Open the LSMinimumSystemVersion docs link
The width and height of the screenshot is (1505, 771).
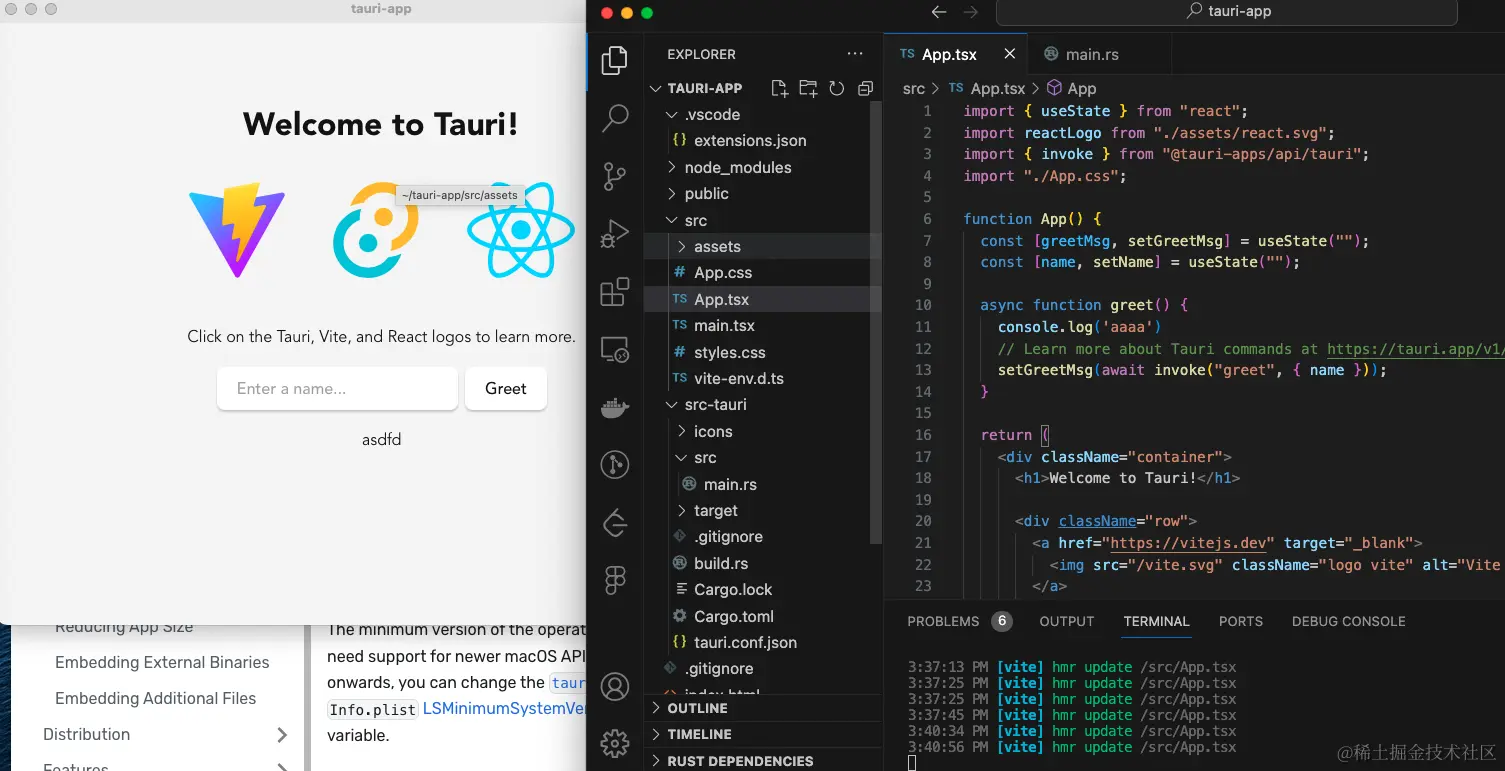504,709
